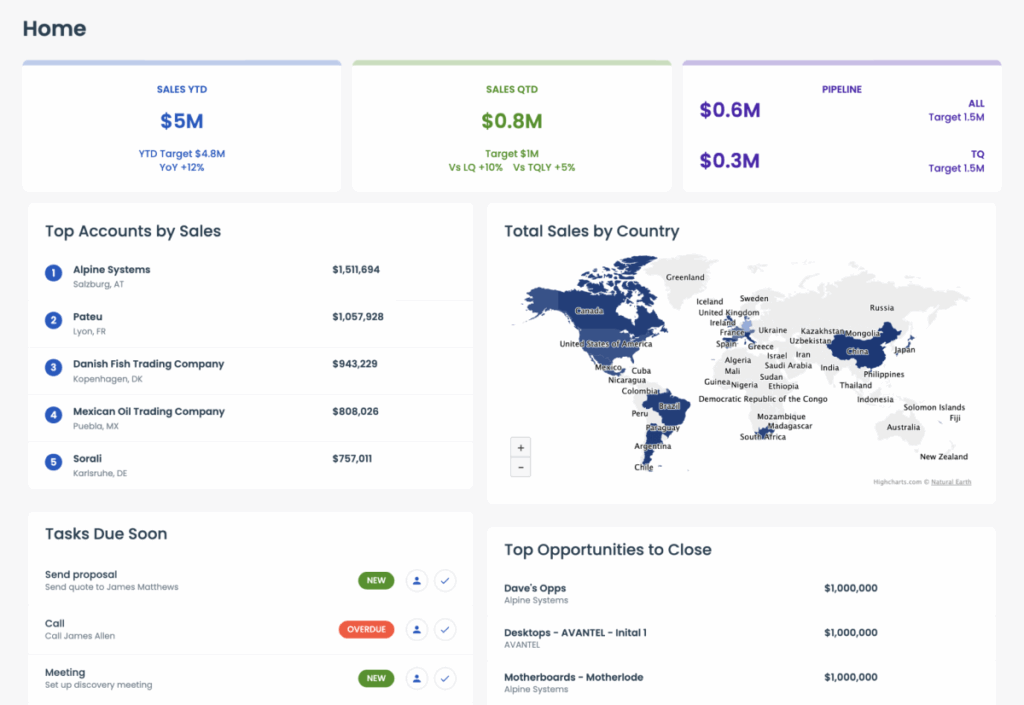The image size is (1024, 705).
Task: Click the YTD Target $4.8M text
Action: click(x=182, y=153)
